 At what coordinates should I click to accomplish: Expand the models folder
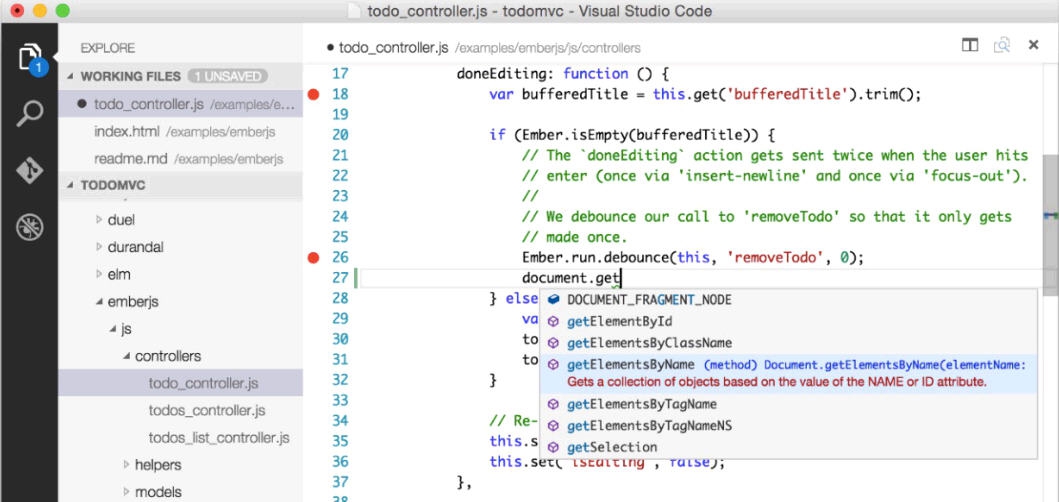point(126,492)
